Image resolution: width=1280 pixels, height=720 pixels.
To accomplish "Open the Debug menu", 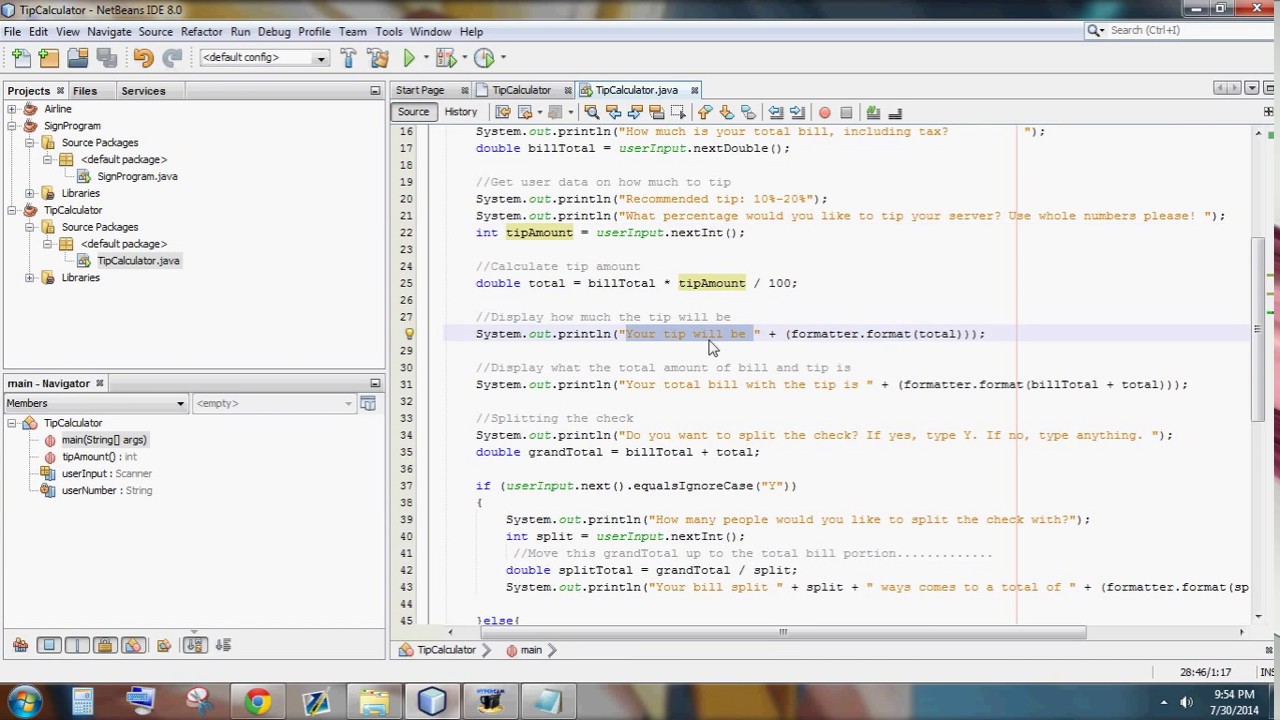I will 274,32.
